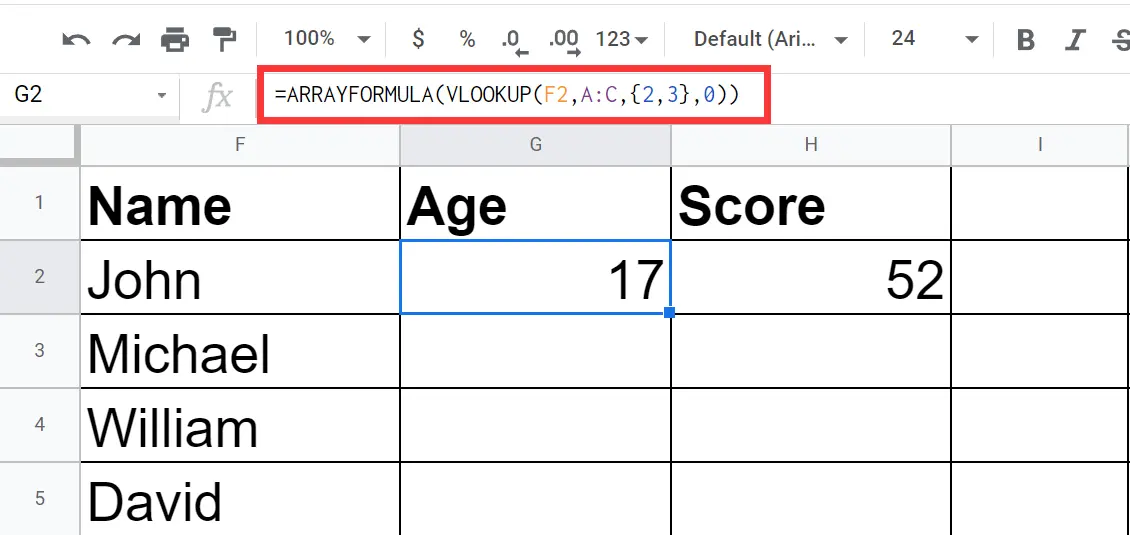Format as currency with dollar icon
The width and height of the screenshot is (1130, 535).
tap(418, 39)
